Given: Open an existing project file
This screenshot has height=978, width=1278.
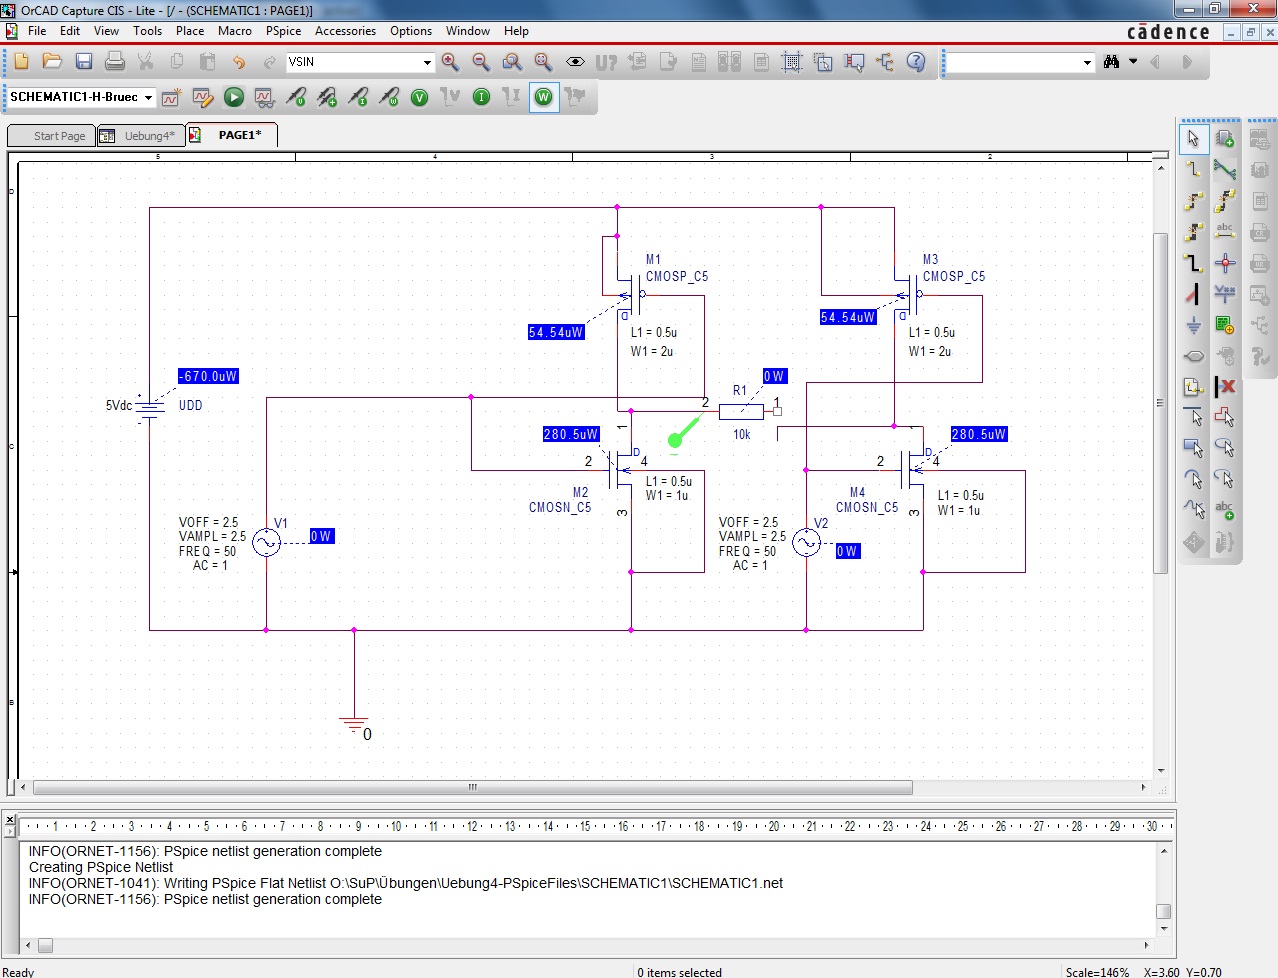Looking at the screenshot, I should point(52,62).
